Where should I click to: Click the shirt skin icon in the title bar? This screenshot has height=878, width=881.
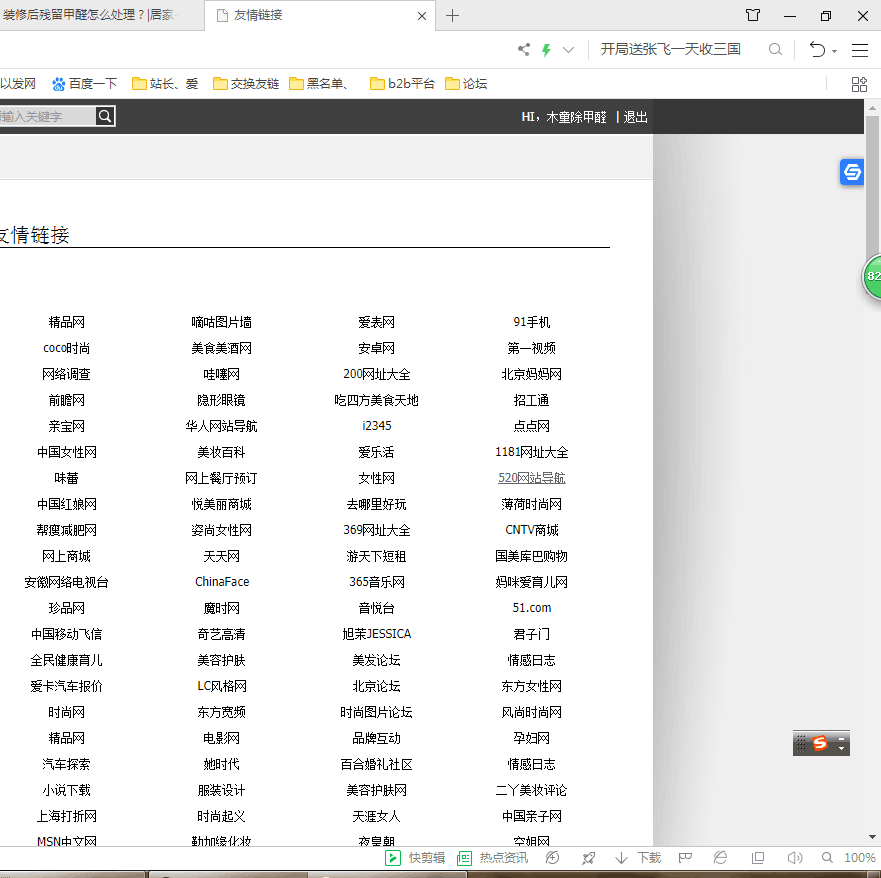pyautogui.click(x=753, y=15)
